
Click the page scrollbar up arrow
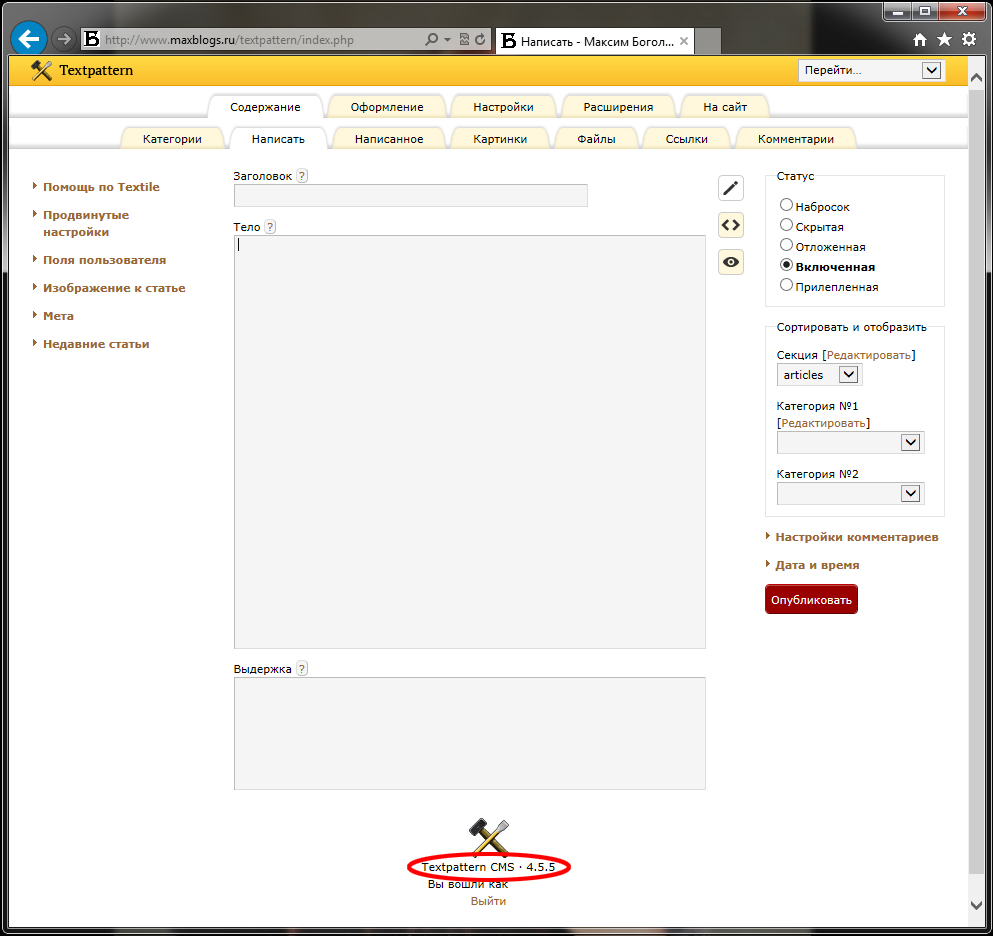tap(976, 78)
